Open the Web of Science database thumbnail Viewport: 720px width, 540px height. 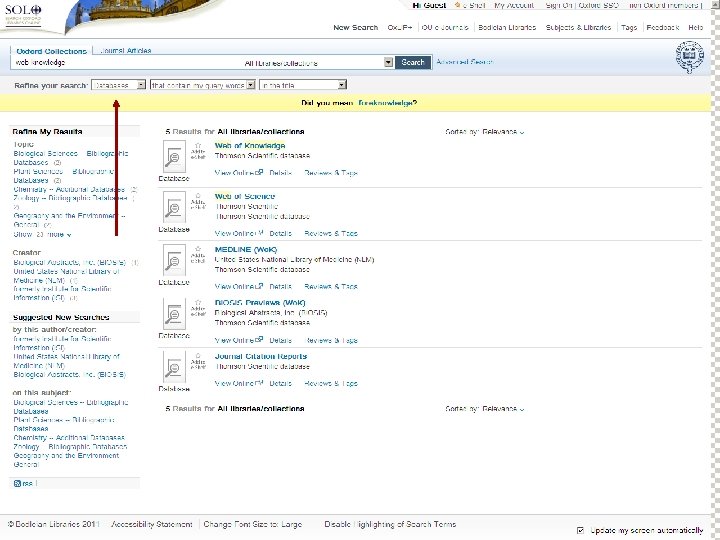pos(174,208)
